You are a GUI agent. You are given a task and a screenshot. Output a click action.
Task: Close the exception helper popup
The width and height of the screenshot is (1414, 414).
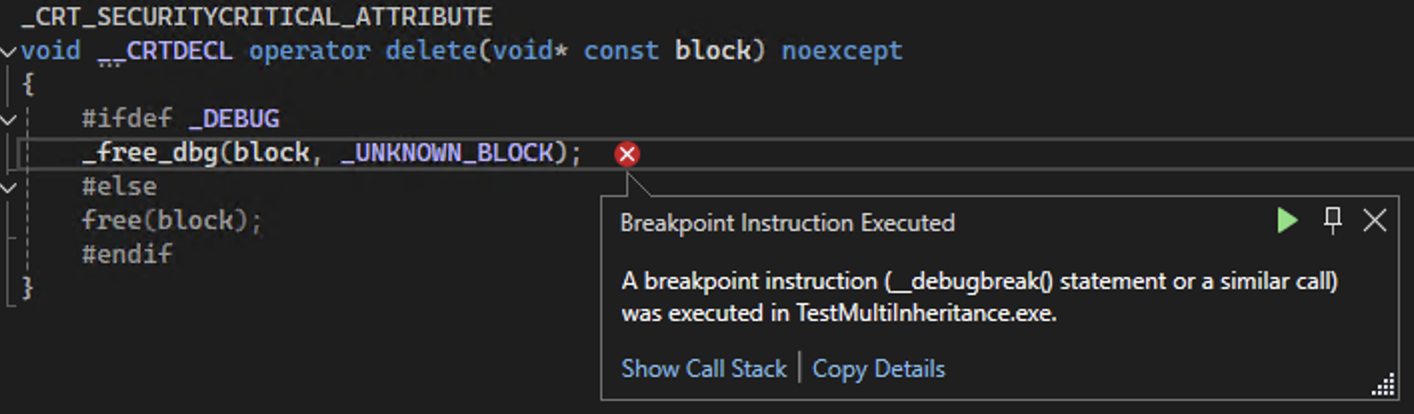click(x=1375, y=221)
